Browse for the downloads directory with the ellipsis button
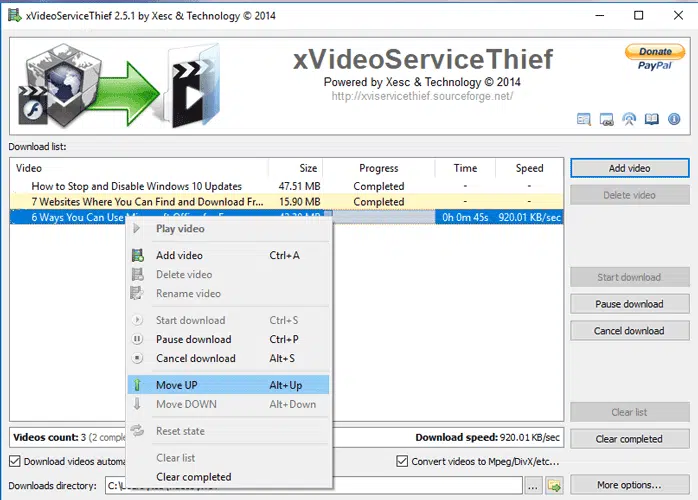 coord(533,486)
